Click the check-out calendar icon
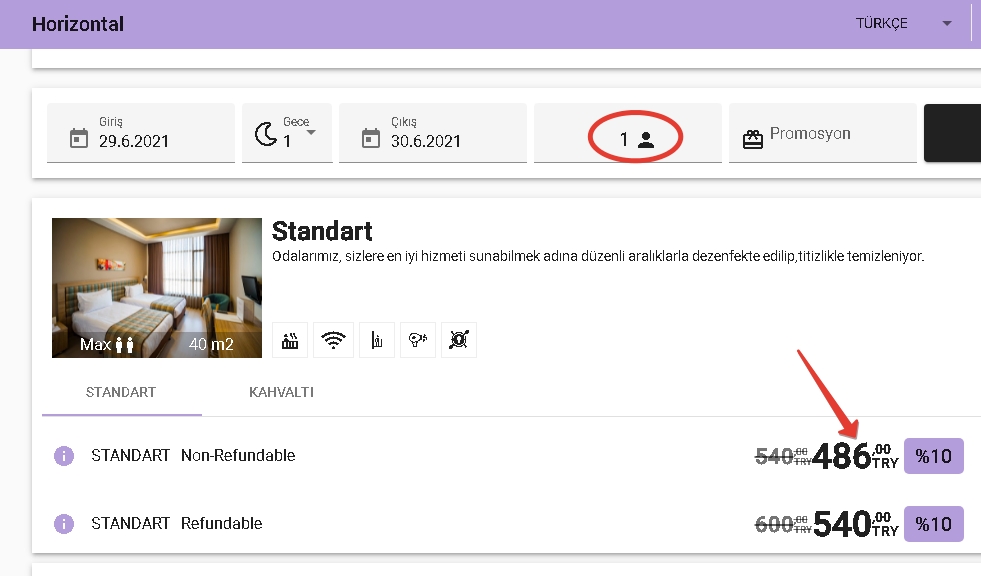Viewport: 981px width, 576px height. (370, 138)
